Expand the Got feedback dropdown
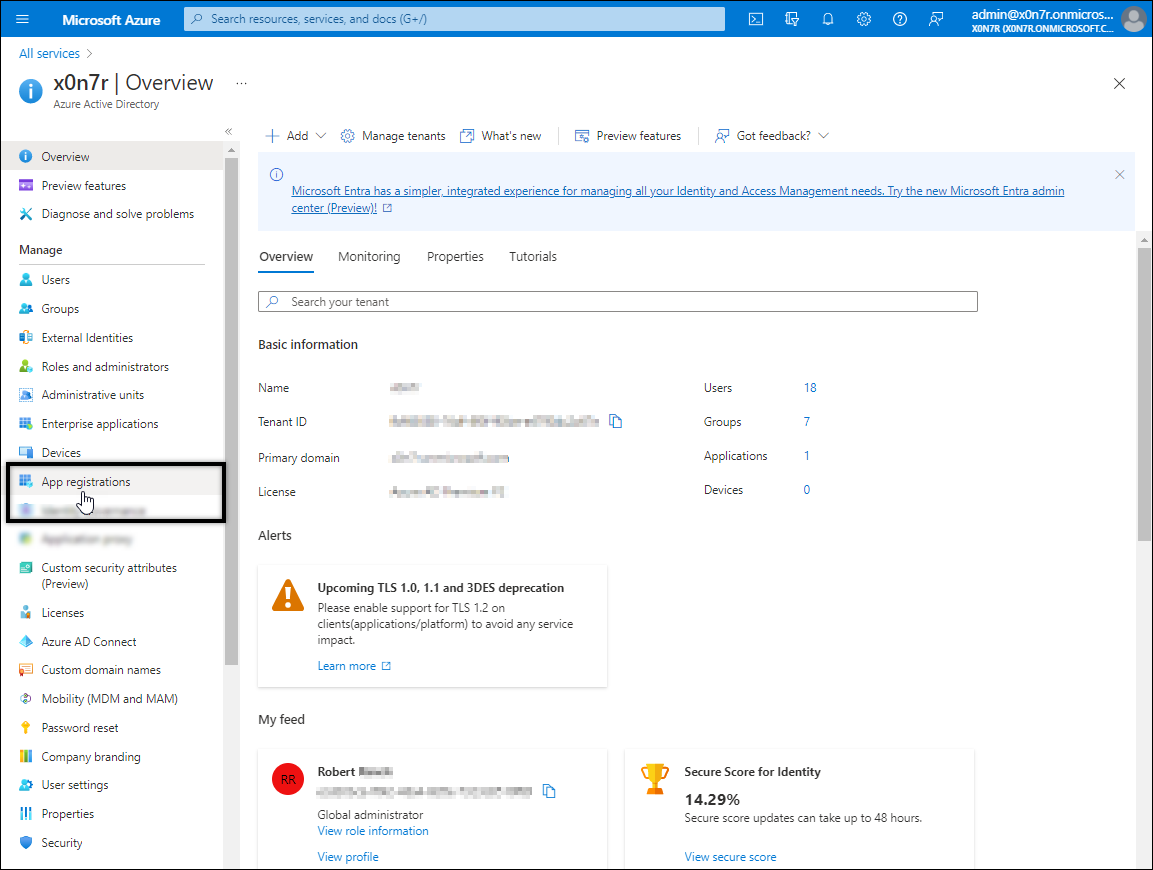The width and height of the screenshot is (1153, 870). 772,136
